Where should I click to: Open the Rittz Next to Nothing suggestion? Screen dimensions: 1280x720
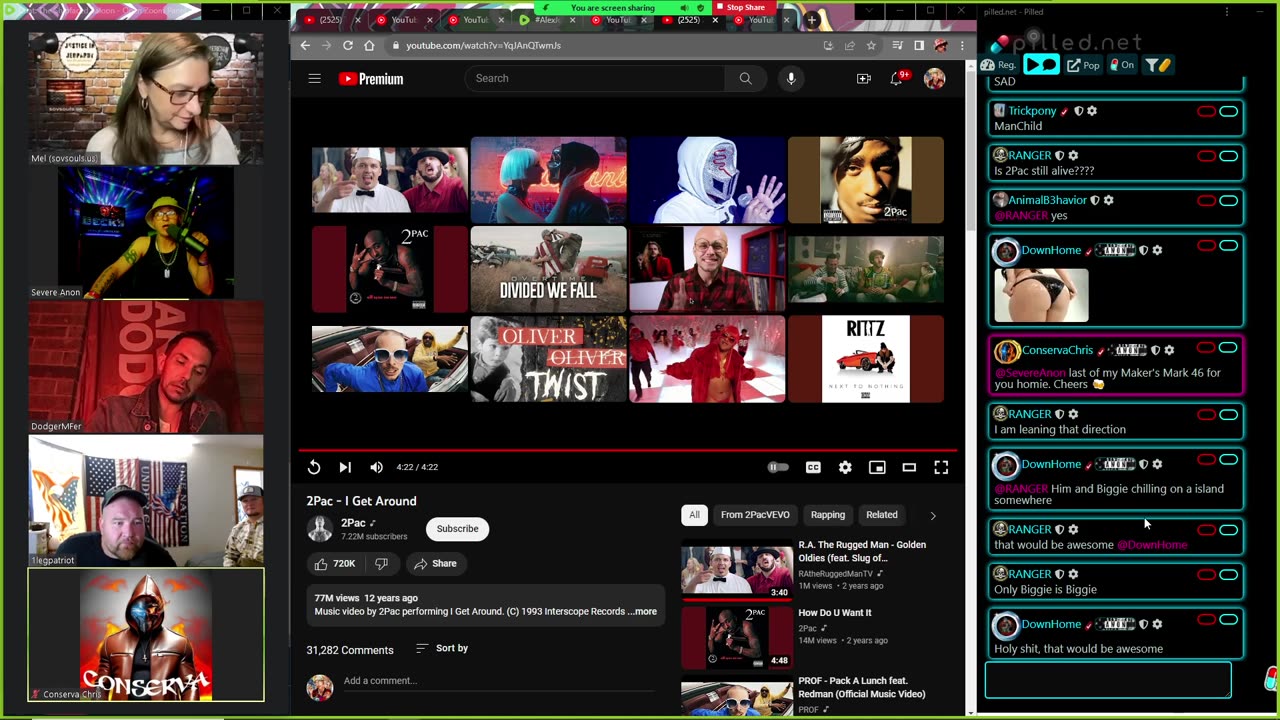(866, 359)
